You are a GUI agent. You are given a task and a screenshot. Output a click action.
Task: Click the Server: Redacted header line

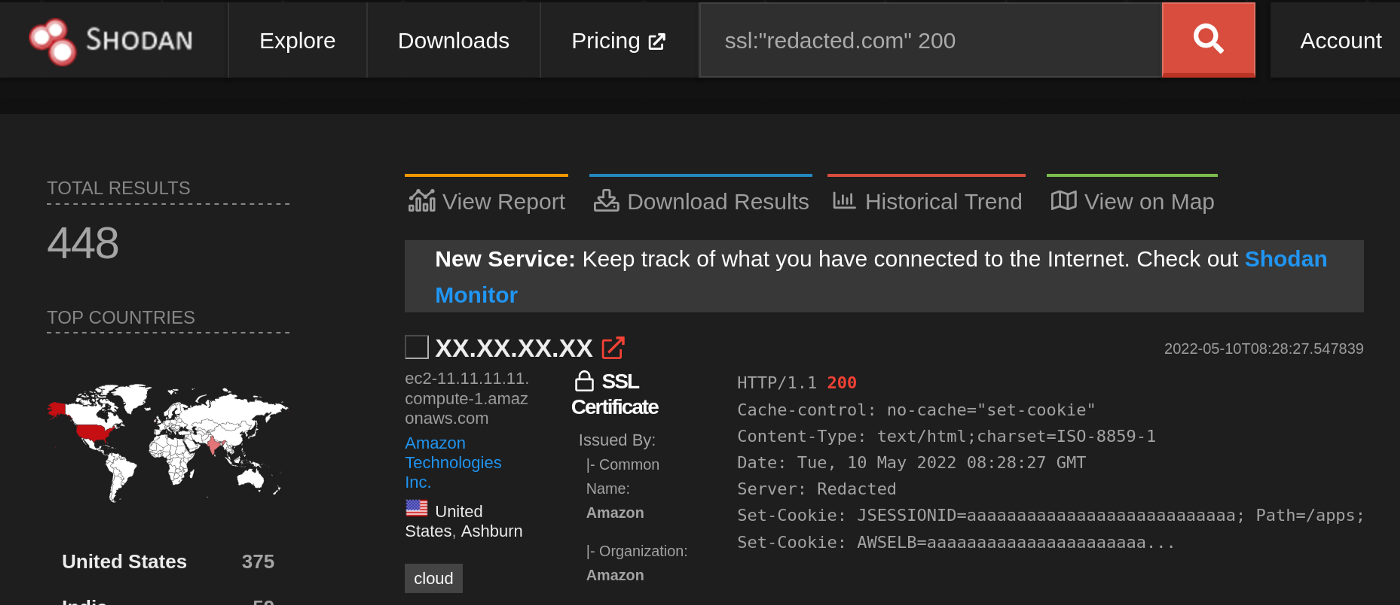pos(816,489)
